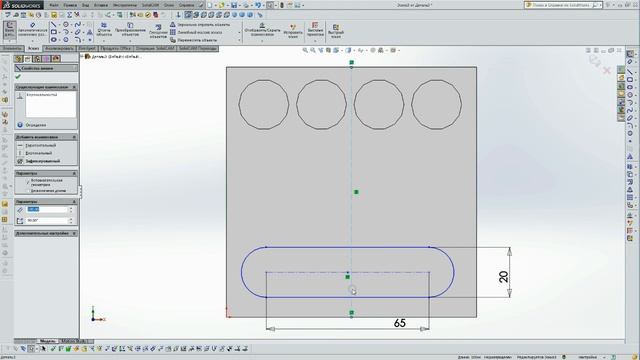Choose Offset Entities (Смещение объектов)
This screenshot has width=640, height=360.
coord(158,32)
